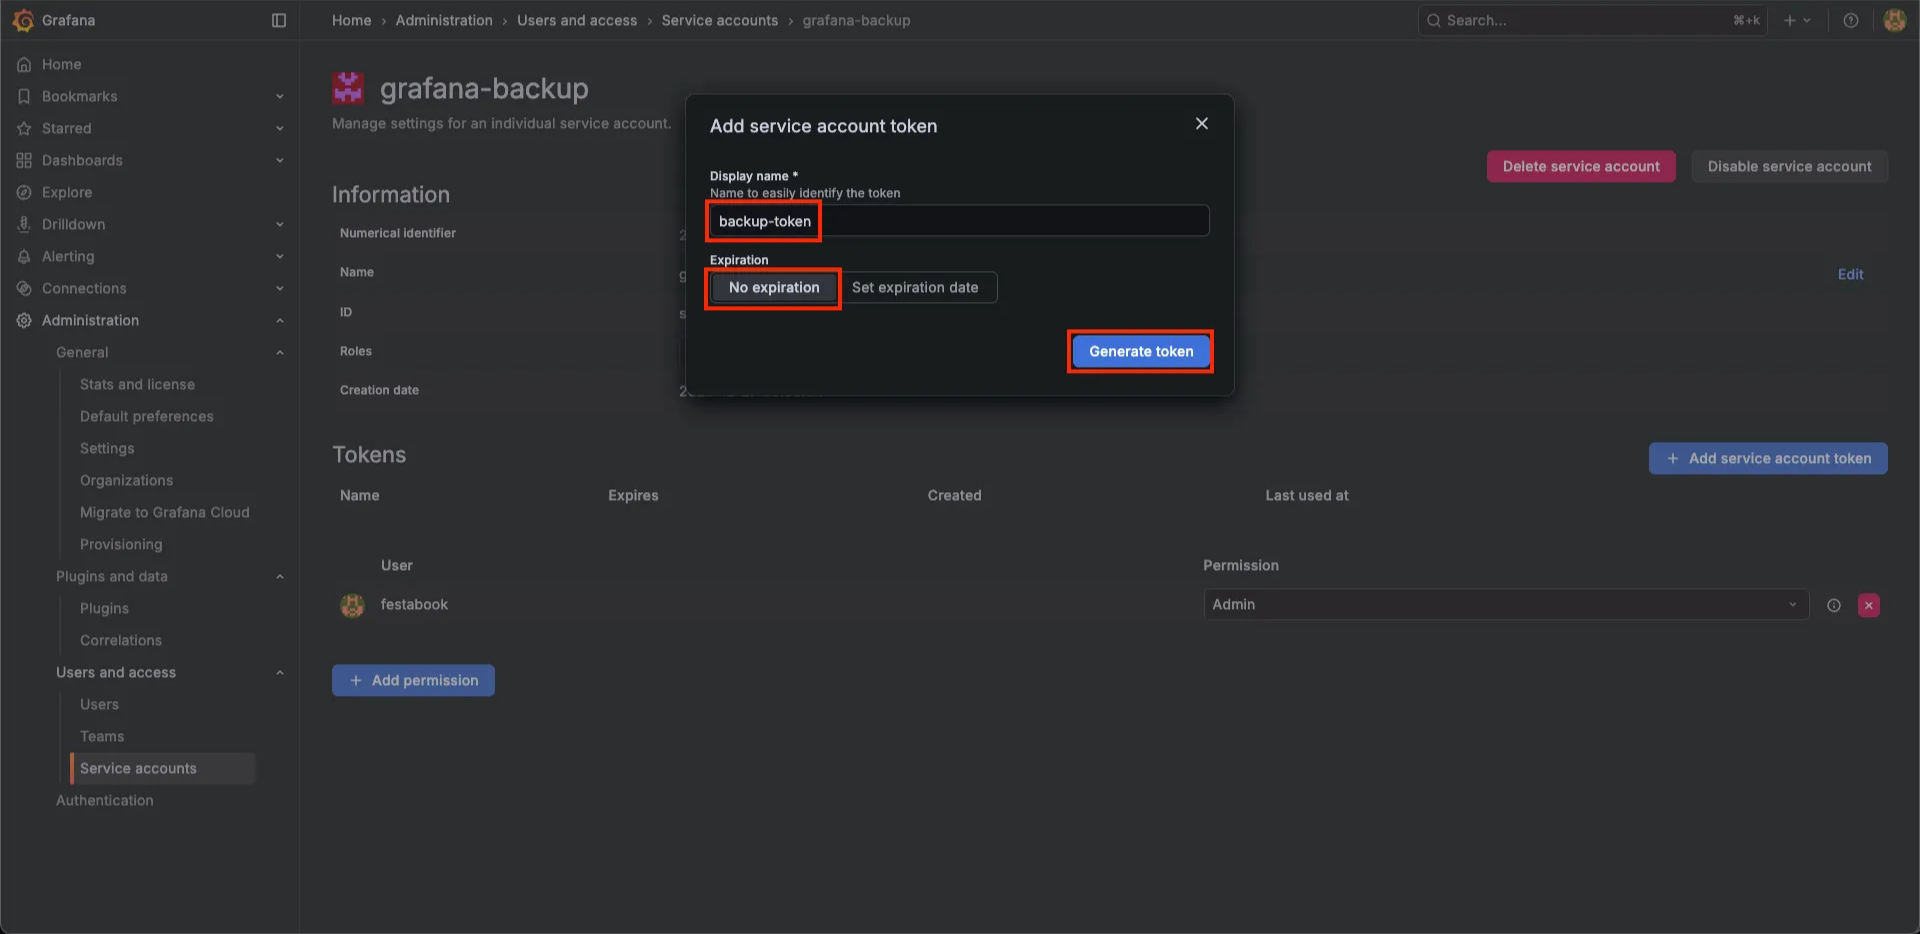
Task: Click the festabook user avatar
Action: point(352,605)
